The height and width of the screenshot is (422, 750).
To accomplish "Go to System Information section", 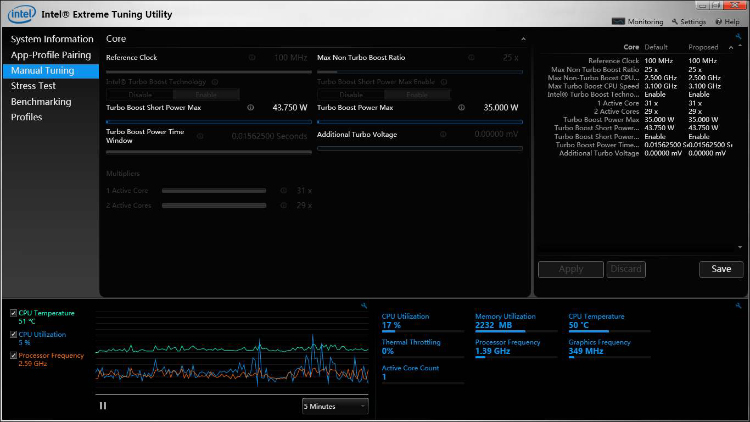I will [x=51, y=39].
